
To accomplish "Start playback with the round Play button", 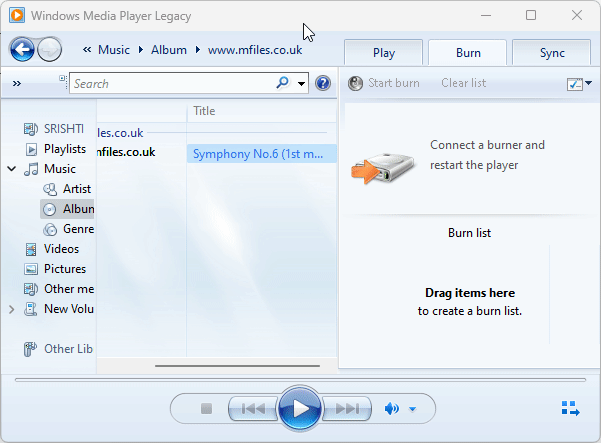I will 300,409.
